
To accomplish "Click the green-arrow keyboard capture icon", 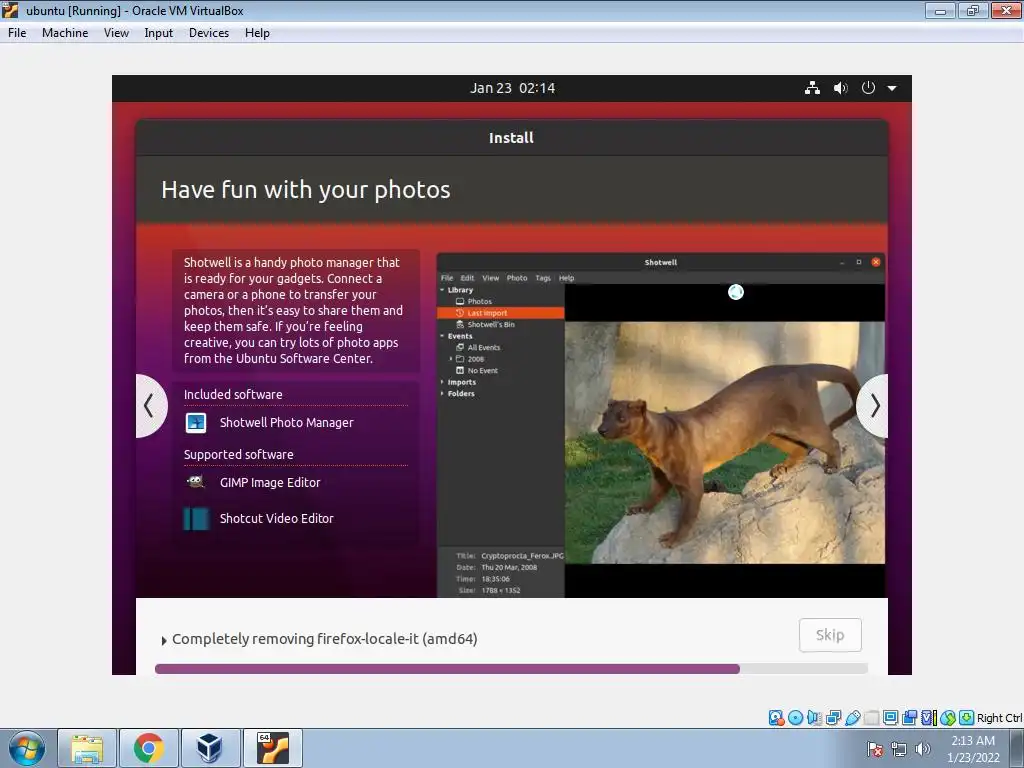I will (x=967, y=718).
